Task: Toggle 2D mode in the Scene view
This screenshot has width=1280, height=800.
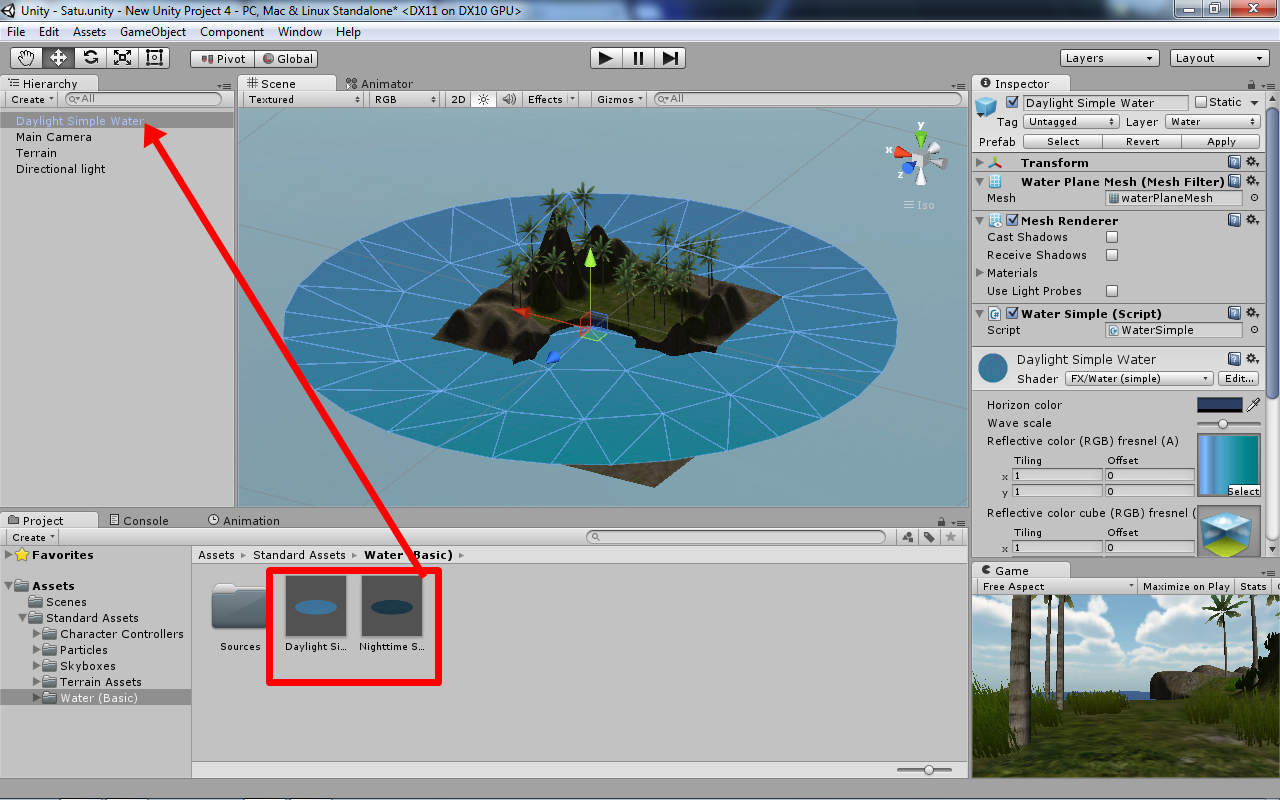Action: pos(457,99)
